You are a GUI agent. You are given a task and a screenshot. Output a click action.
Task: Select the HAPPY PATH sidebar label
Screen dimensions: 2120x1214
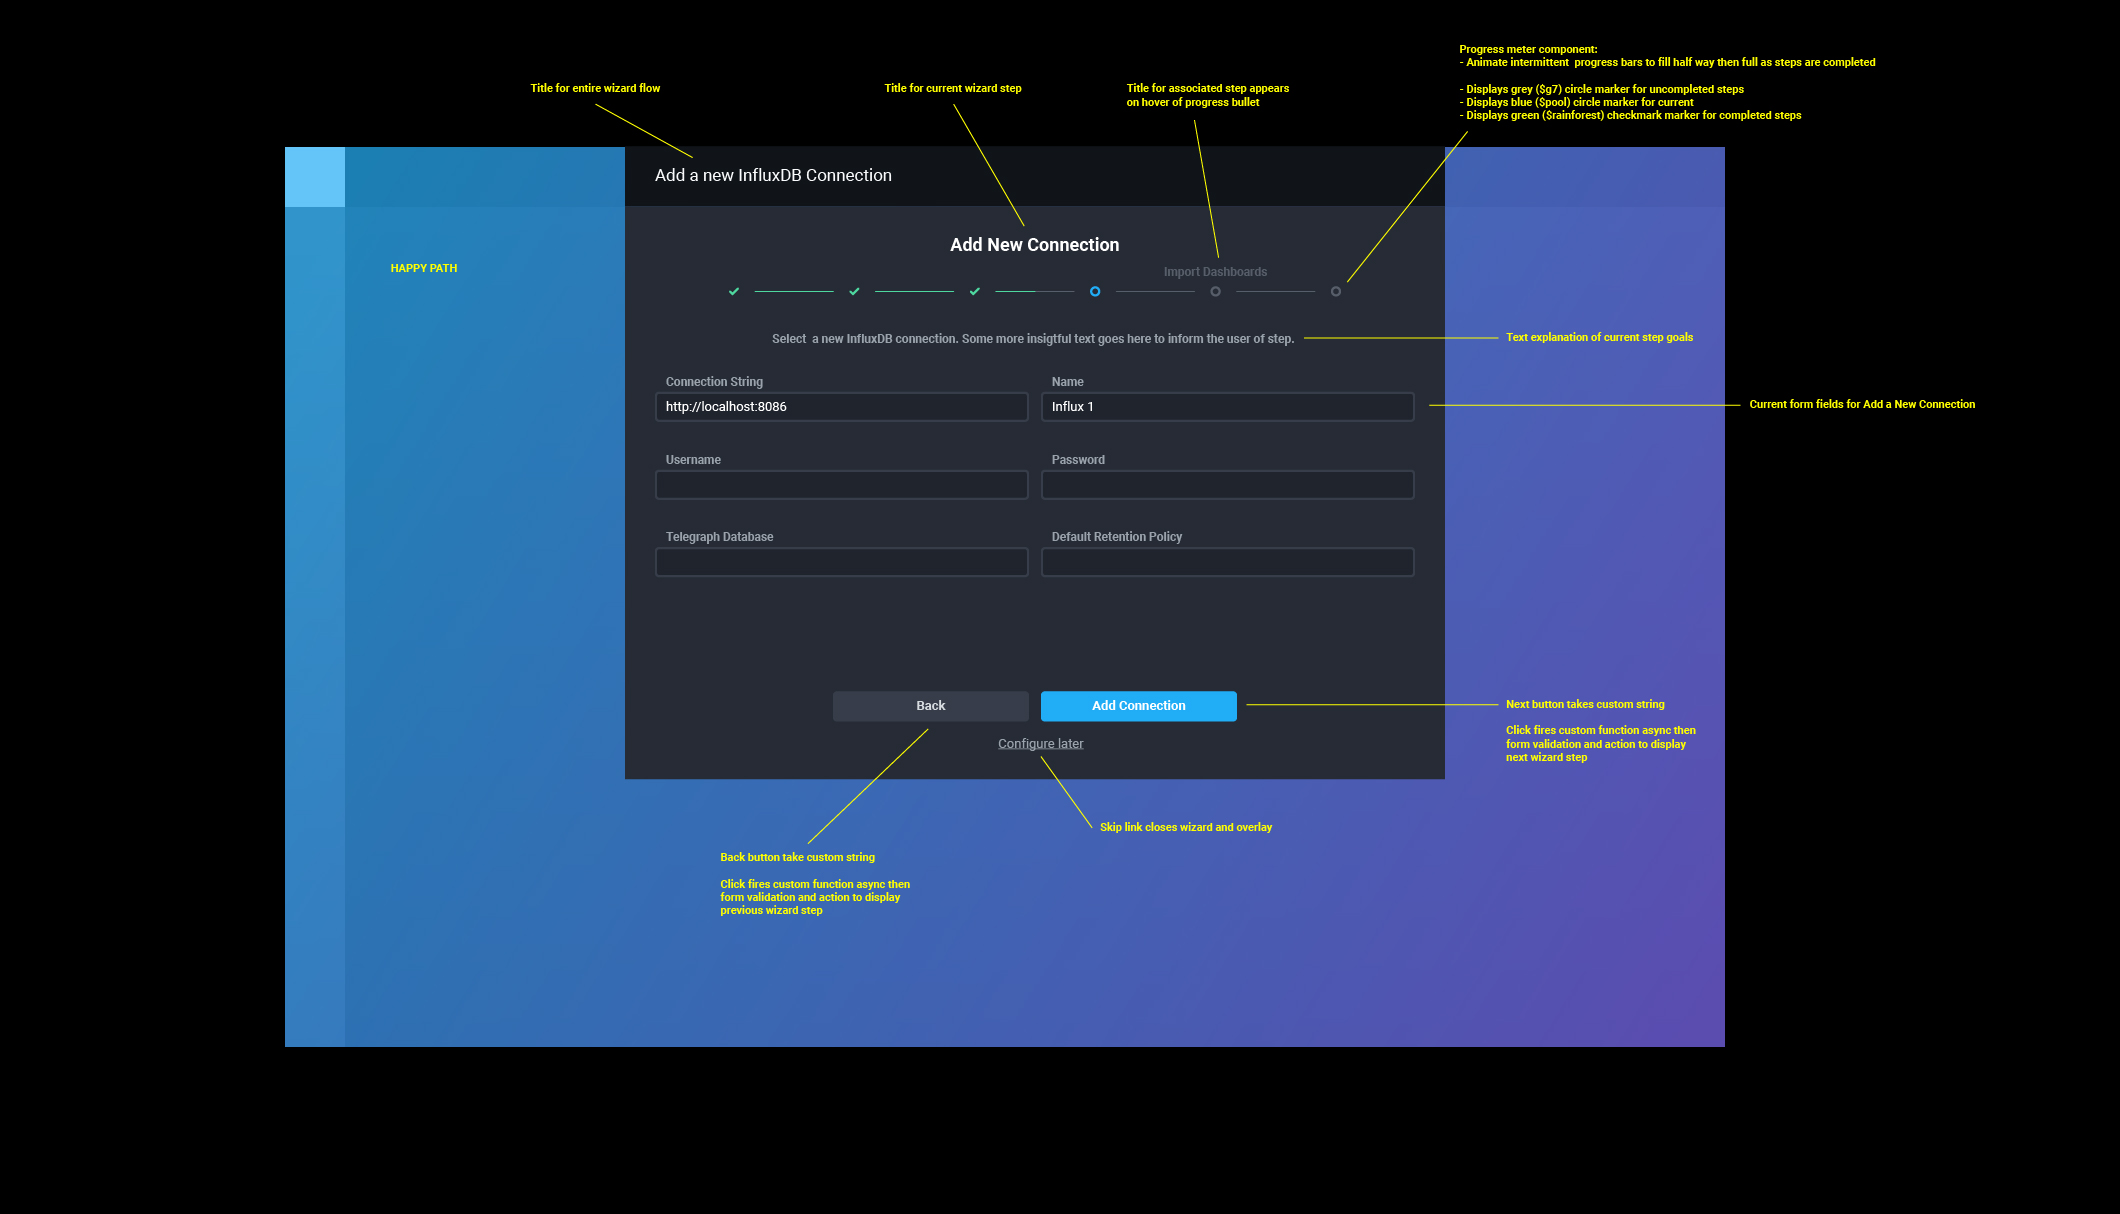(x=423, y=267)
